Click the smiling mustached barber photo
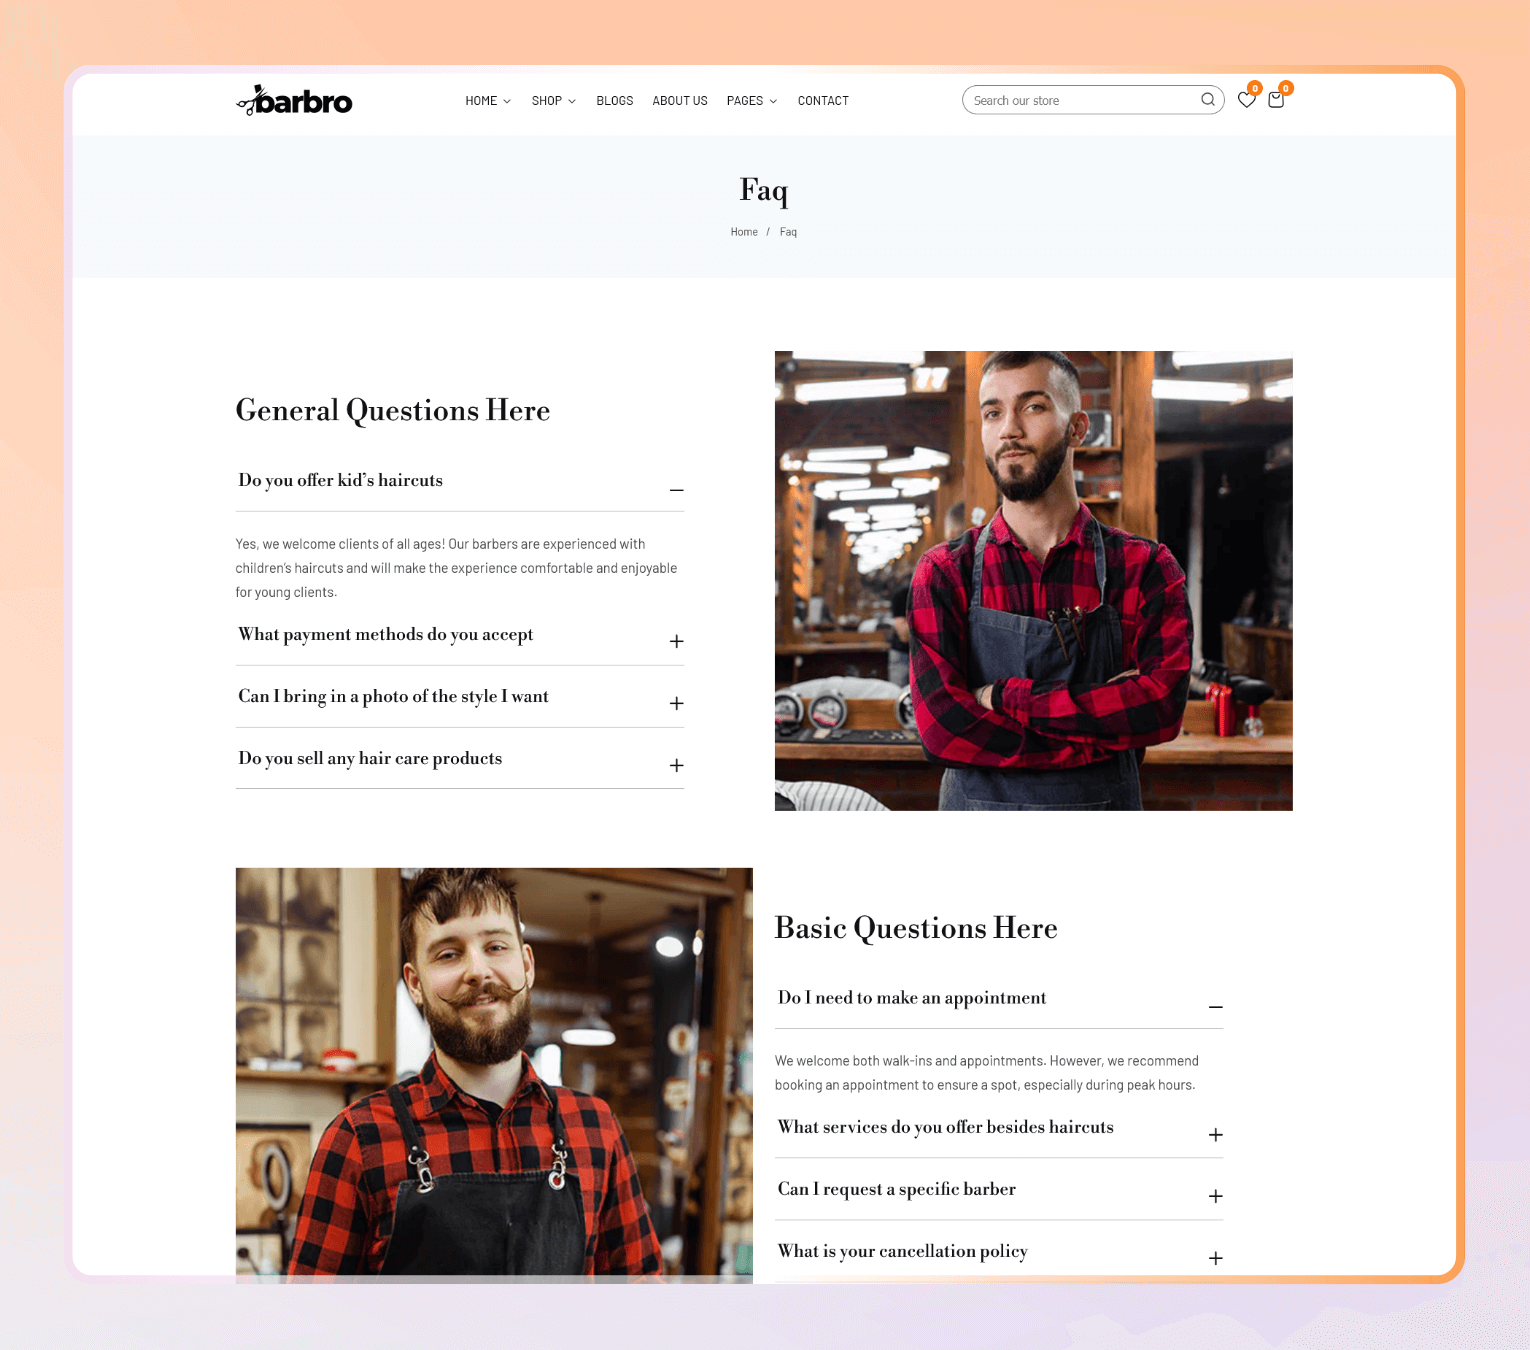 (494, 1075)
